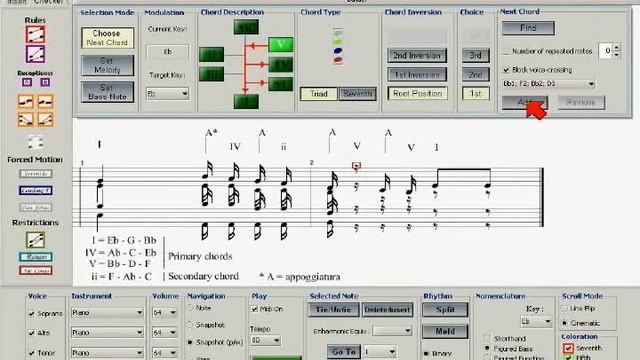
Task: Select the bottom right green chord box
Action: (x=281, y=84)
